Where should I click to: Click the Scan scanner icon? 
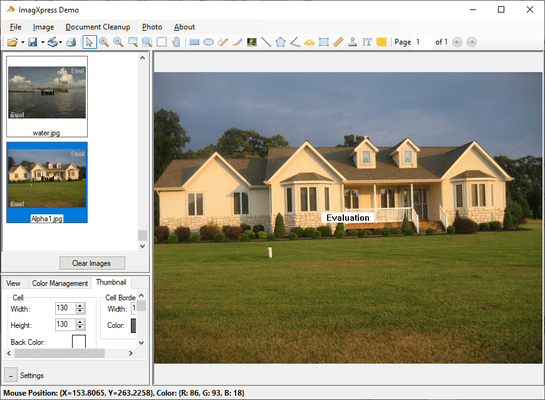[52, 42]
